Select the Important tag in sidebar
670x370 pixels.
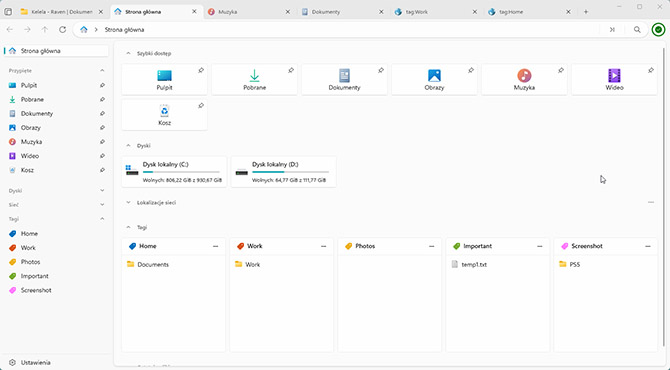[57, 276]
